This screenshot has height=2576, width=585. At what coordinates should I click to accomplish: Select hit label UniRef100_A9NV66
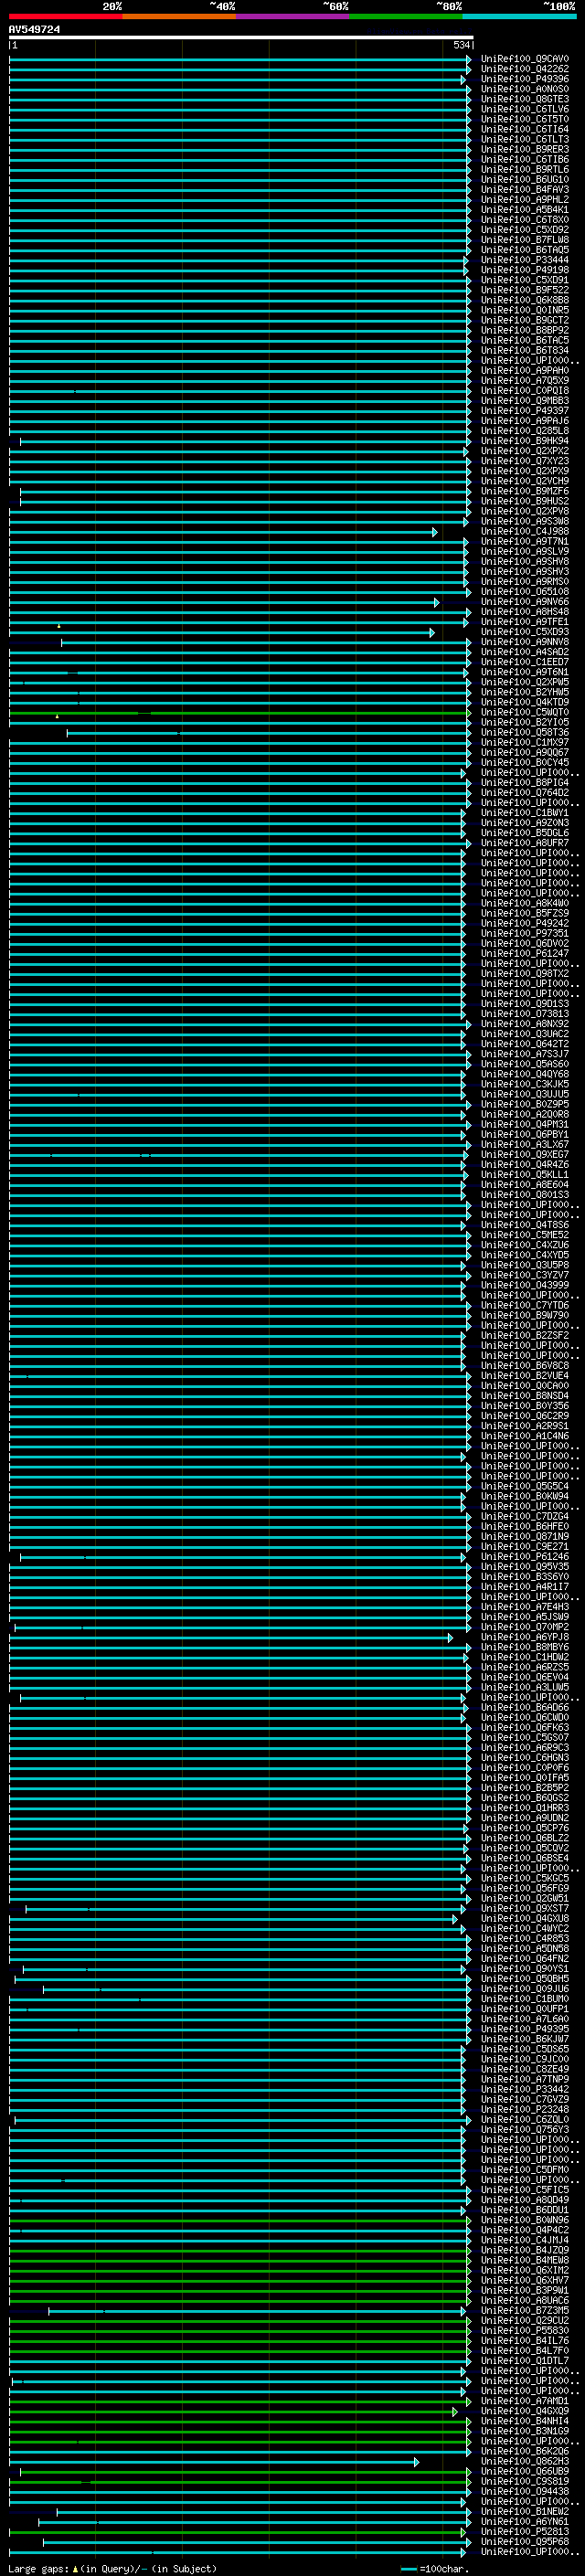(525, 601)
